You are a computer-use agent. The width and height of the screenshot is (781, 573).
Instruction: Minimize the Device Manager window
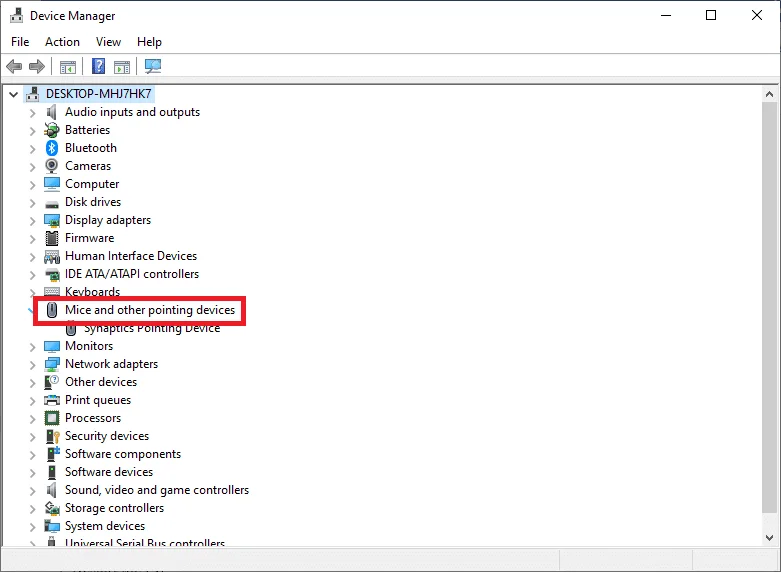pyautogui.click(x=666, y=15)
